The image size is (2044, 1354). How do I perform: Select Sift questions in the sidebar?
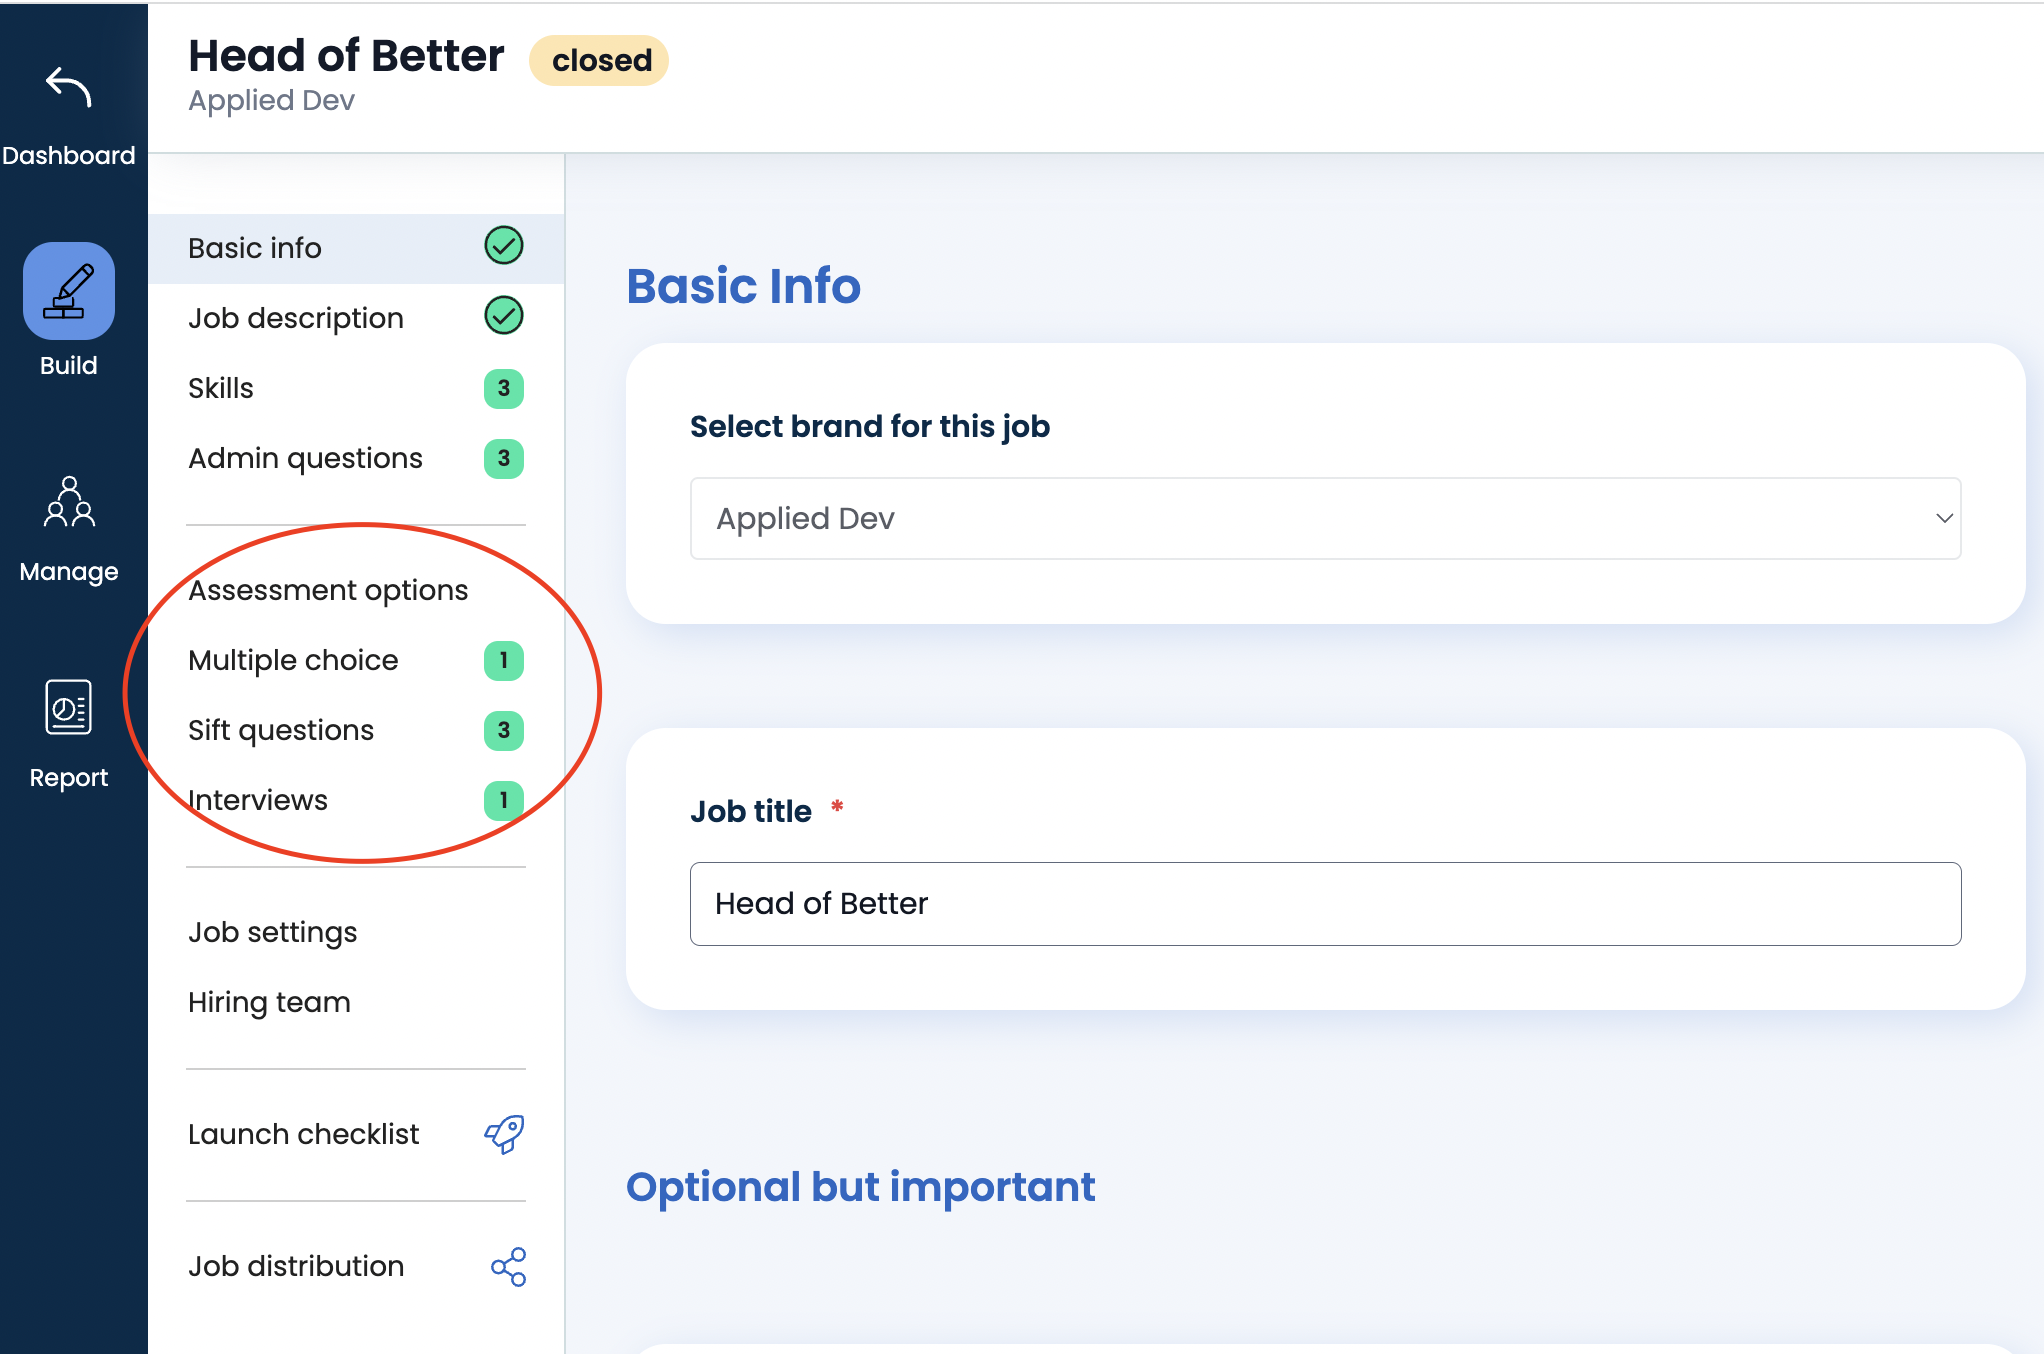281,730
